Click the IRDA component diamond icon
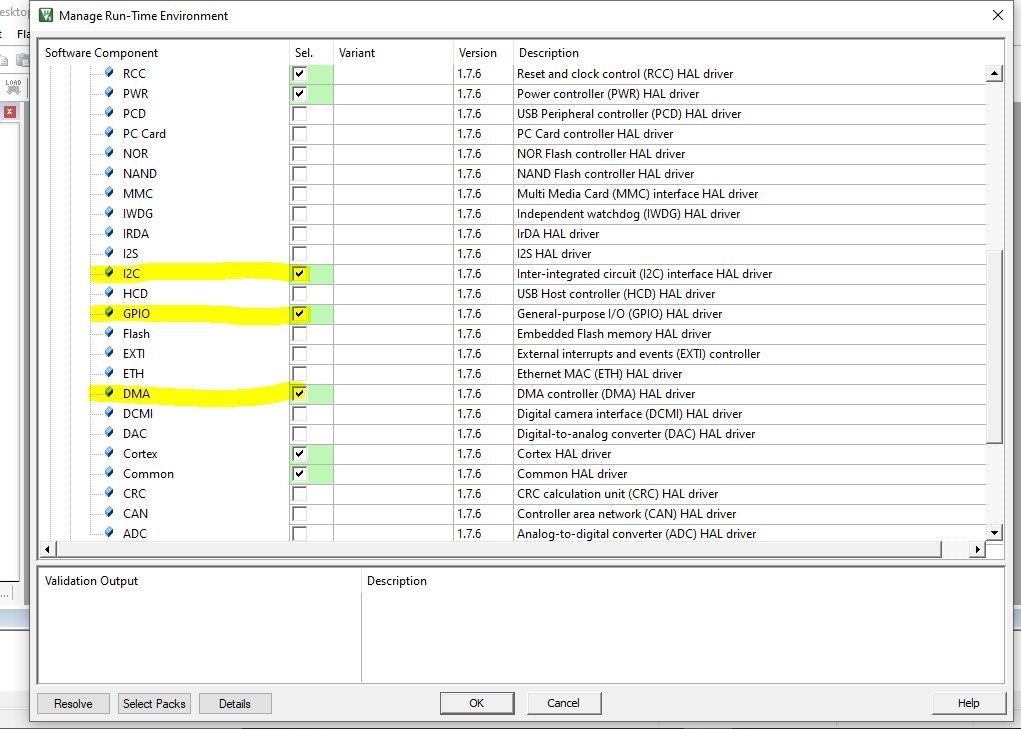Viewport: 1021px width, 729px height. (x=109, y=233)
